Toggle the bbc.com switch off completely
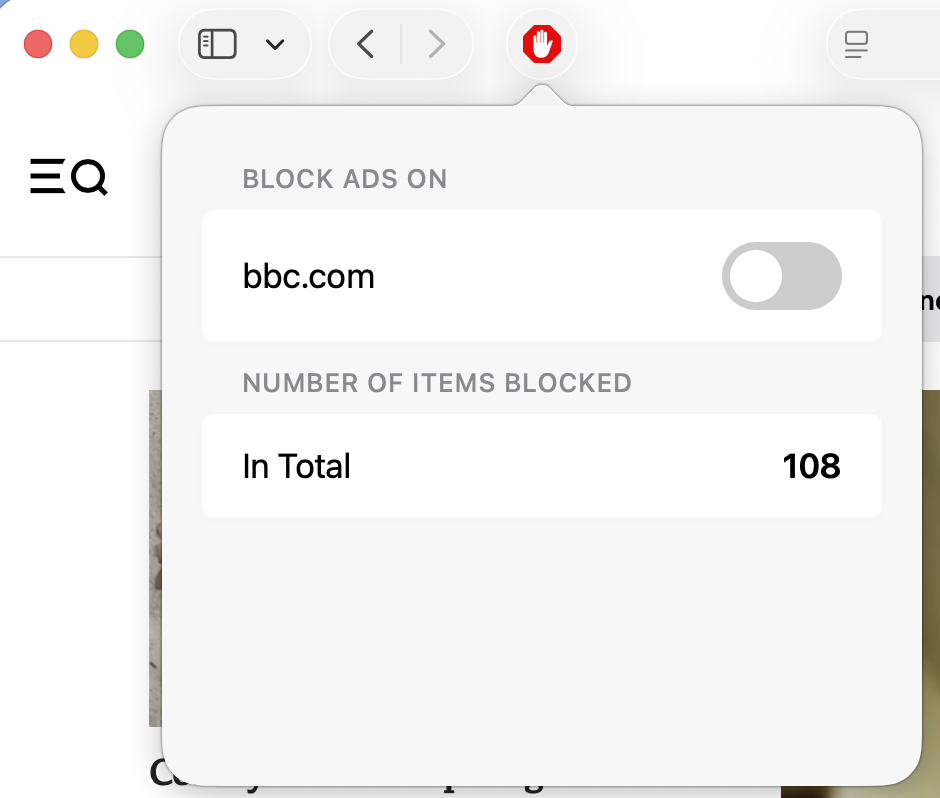The height and width of the screenshot is (798, 940). [x=782, y=276]
